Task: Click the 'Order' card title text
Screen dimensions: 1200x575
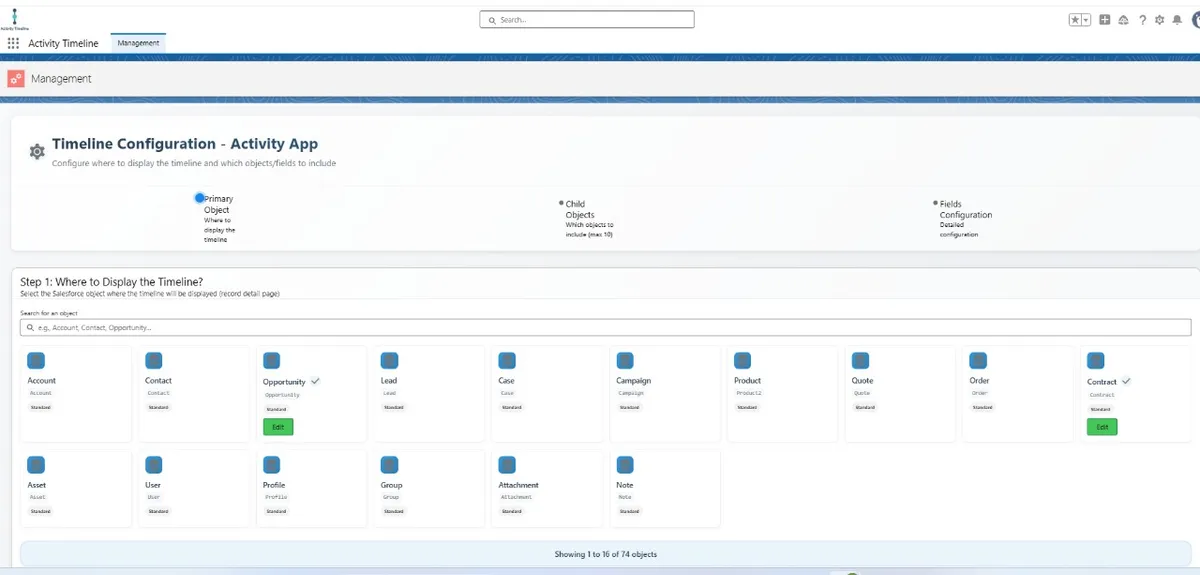Action: click(979, 381)
